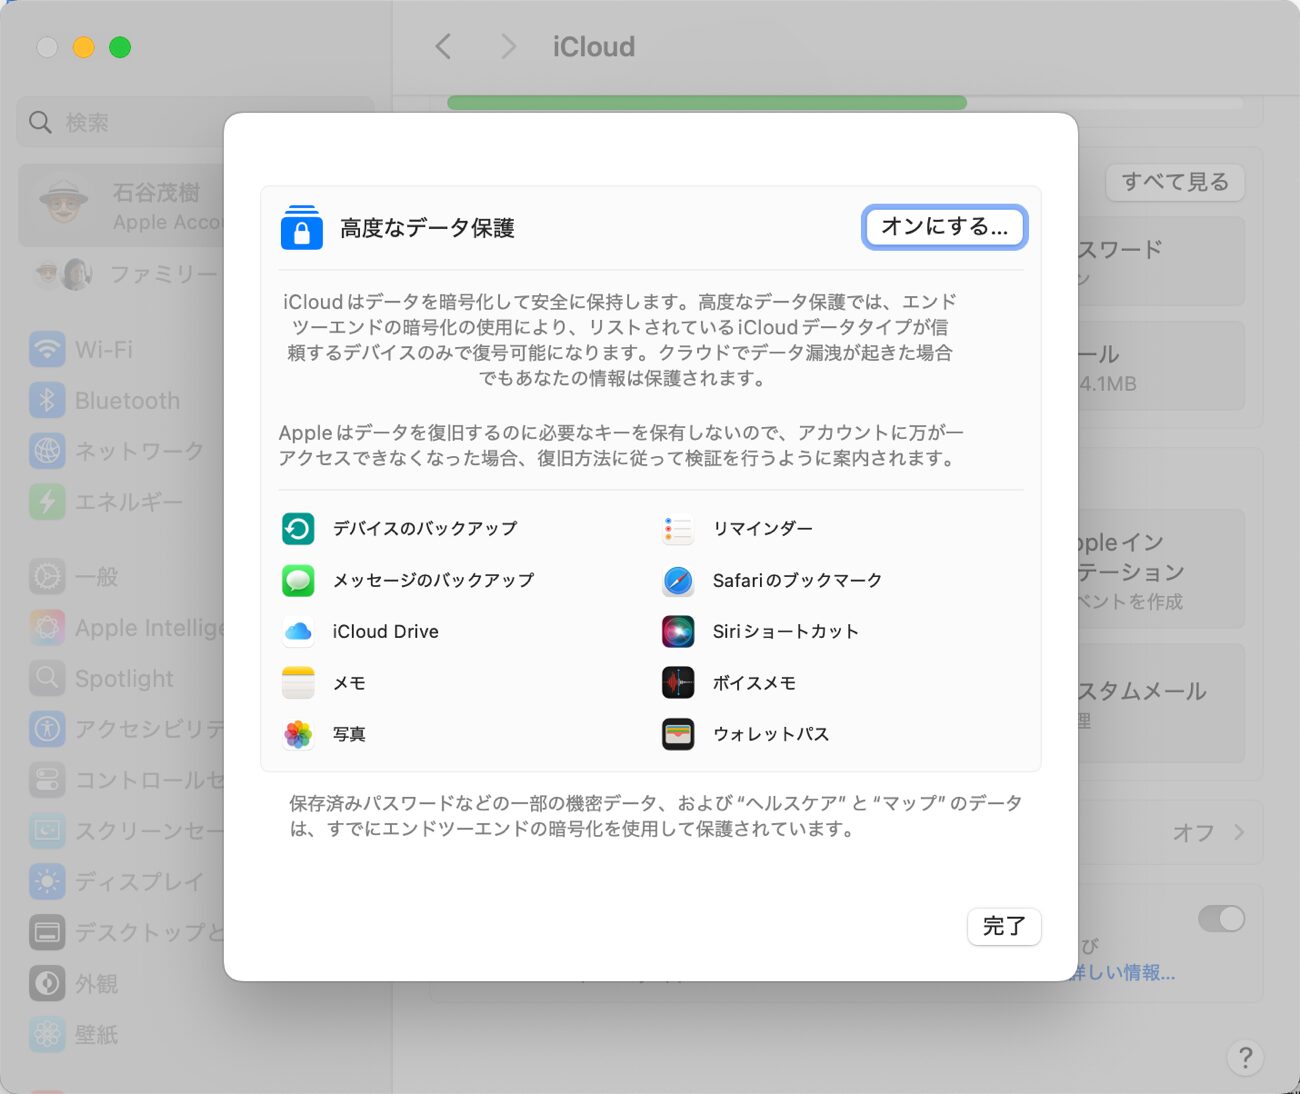This screenshot has height=1094, width=1300.
Task: Click the Siri shortcuts icon
Action: tap(678, 632)
